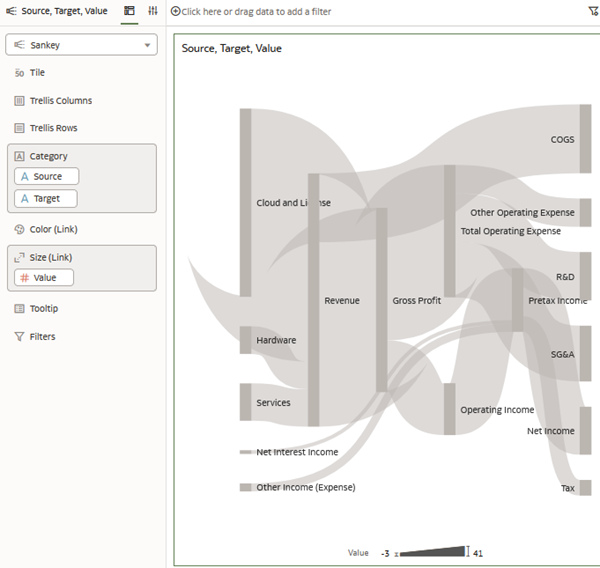Click the Value size legend wedge

coord(432,552)
